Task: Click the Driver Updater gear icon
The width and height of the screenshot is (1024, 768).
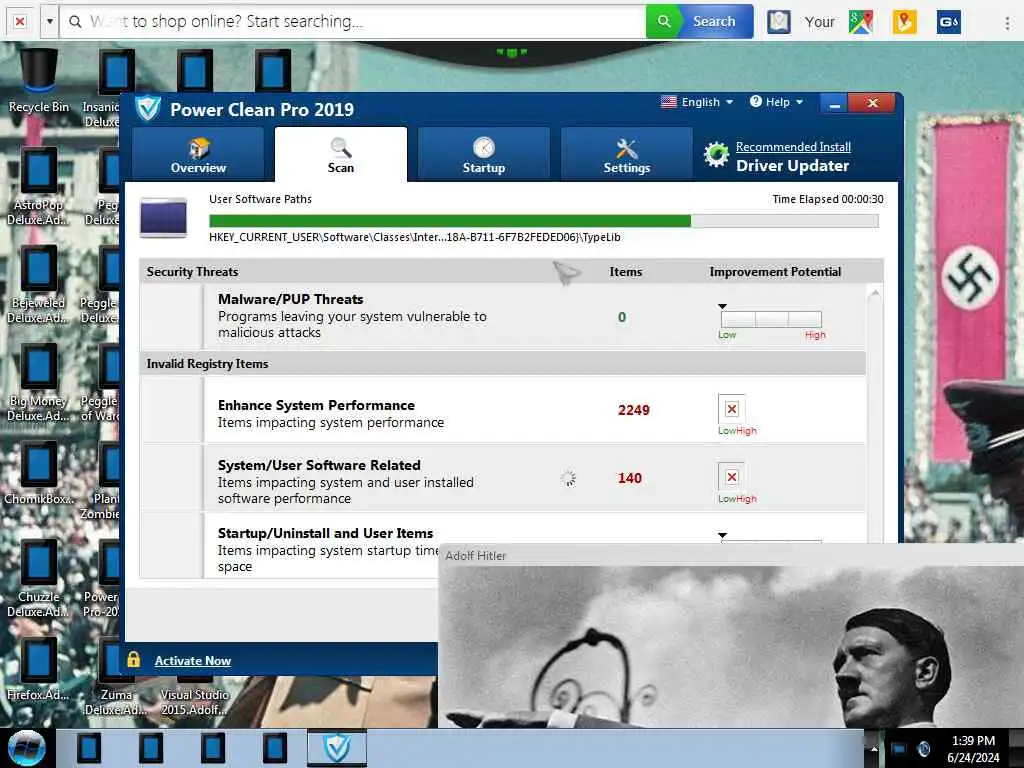Action: [716, 155]
